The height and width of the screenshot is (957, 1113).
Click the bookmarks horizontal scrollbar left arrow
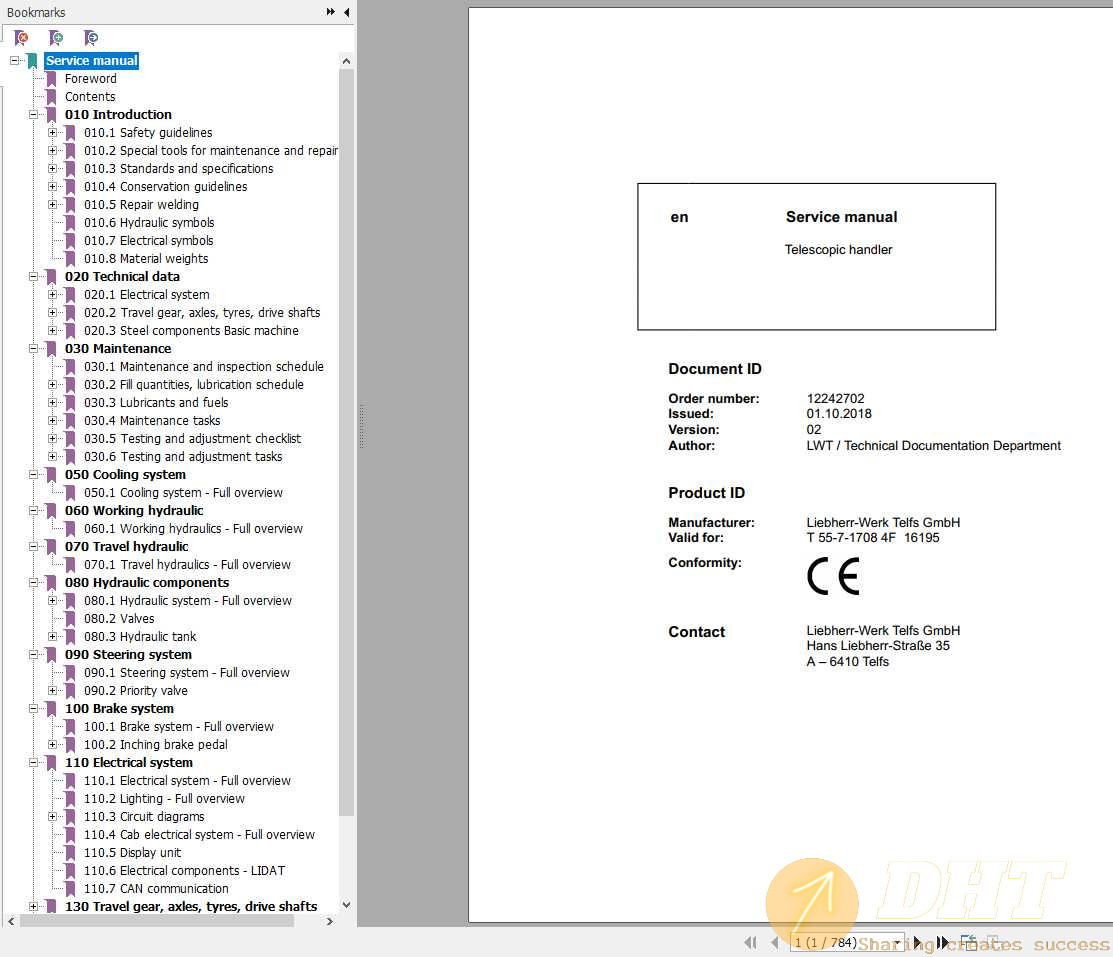point(11,922)
